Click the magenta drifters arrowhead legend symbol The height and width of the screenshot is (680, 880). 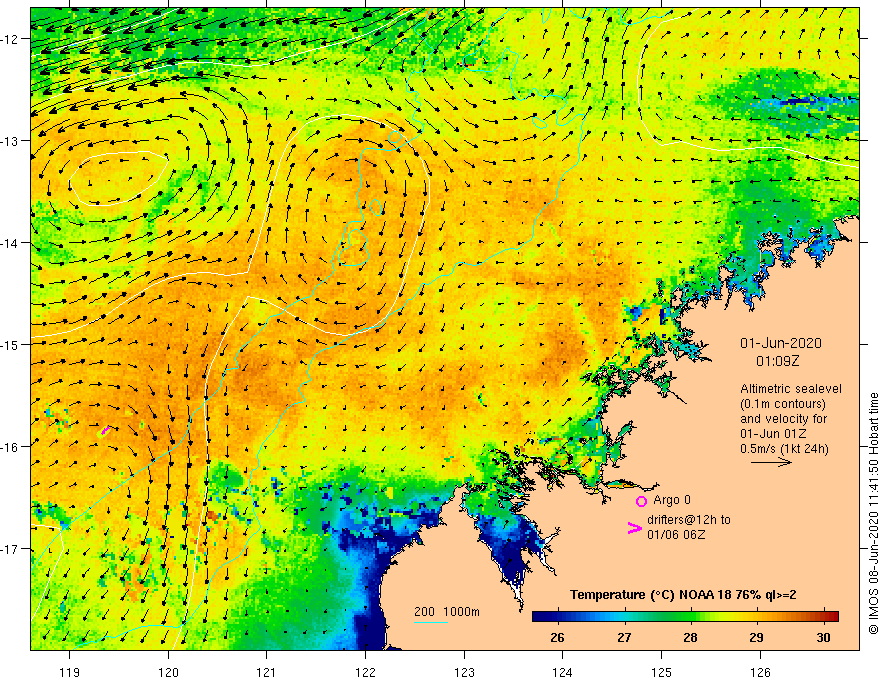tap(634, 528)
